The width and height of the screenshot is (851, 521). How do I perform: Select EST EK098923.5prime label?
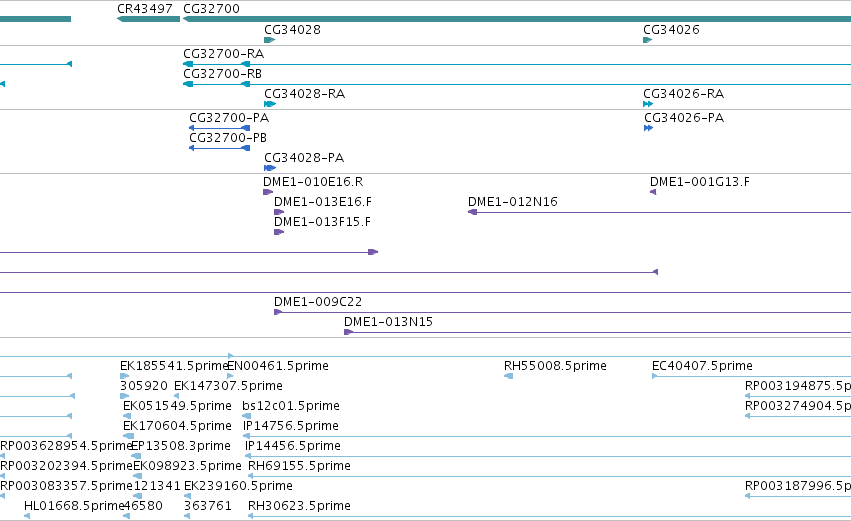click(188, 466)
